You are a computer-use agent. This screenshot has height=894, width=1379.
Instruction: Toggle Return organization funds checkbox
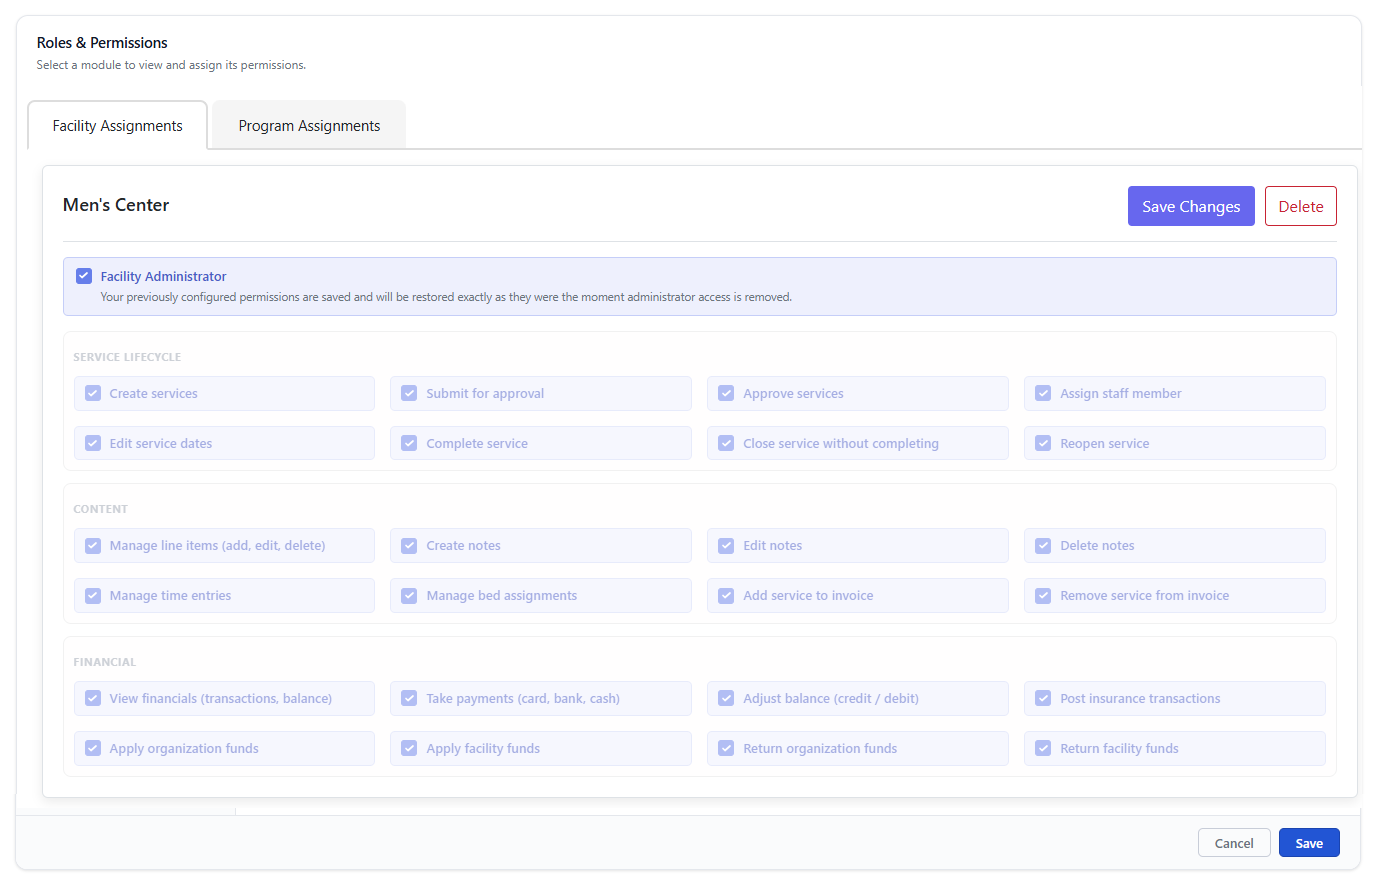(x=726, y=748)
